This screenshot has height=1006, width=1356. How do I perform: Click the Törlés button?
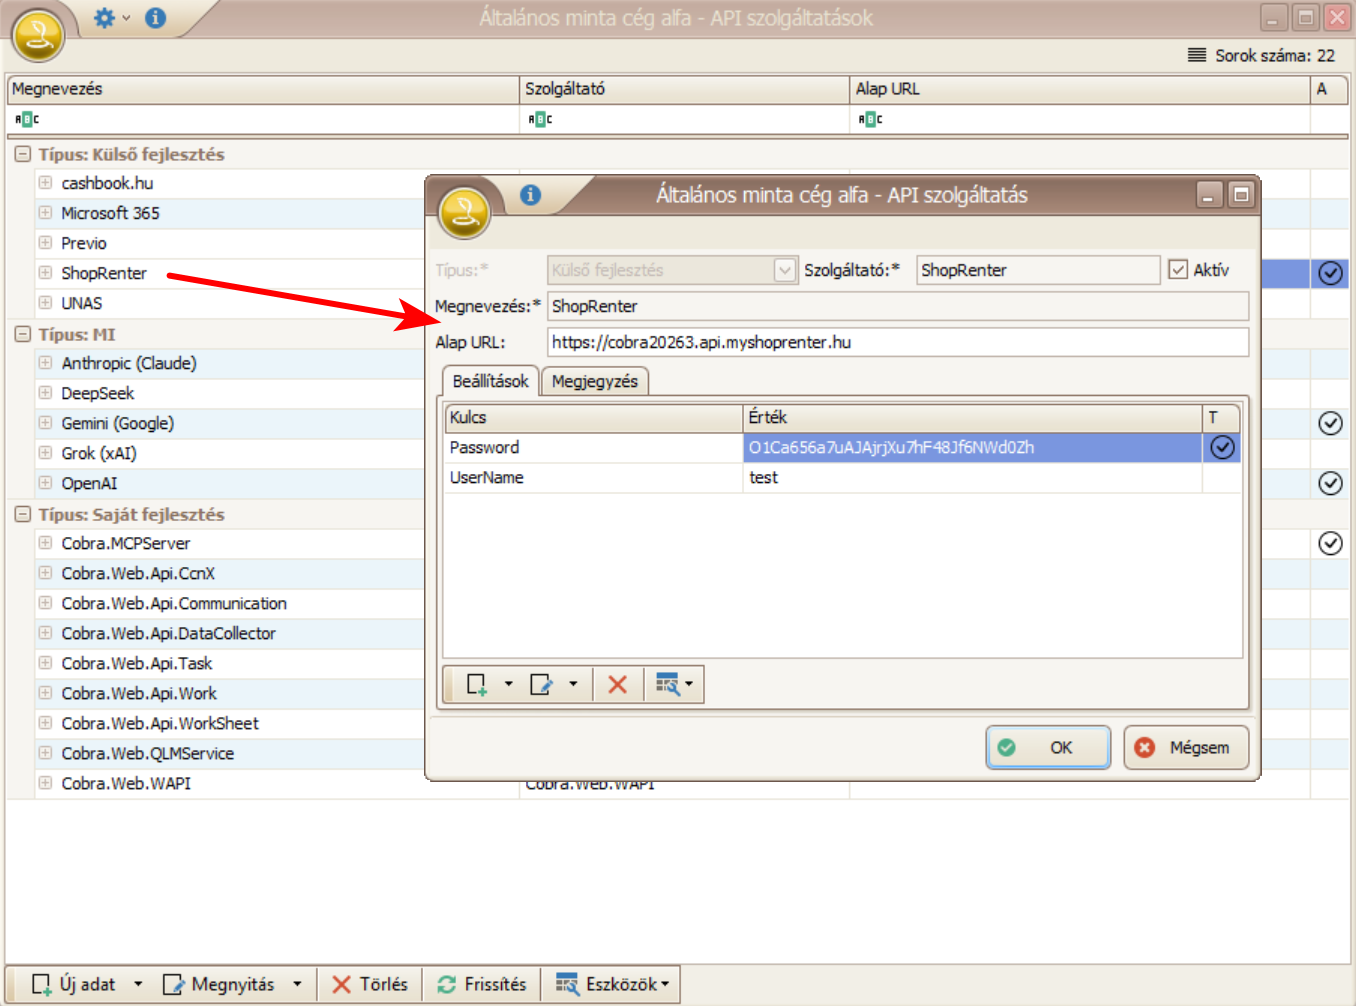point(369,984)
